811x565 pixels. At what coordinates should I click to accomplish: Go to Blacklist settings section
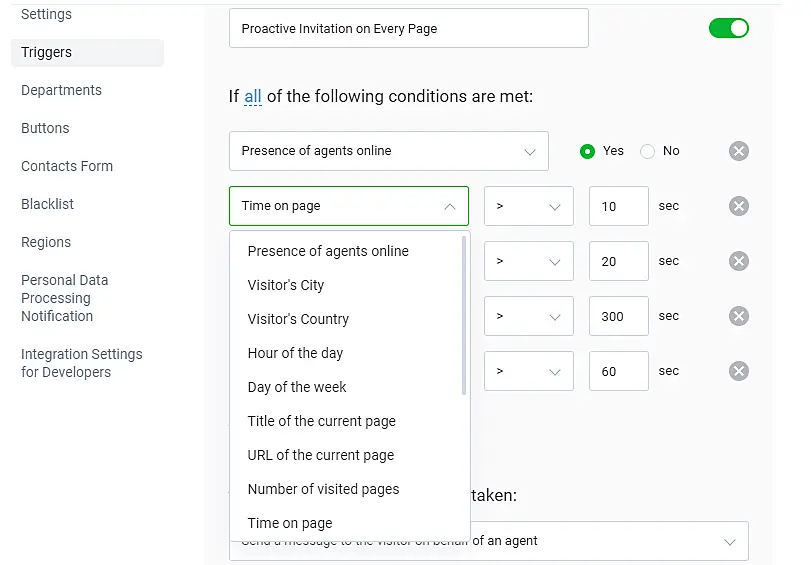[48, 204]
